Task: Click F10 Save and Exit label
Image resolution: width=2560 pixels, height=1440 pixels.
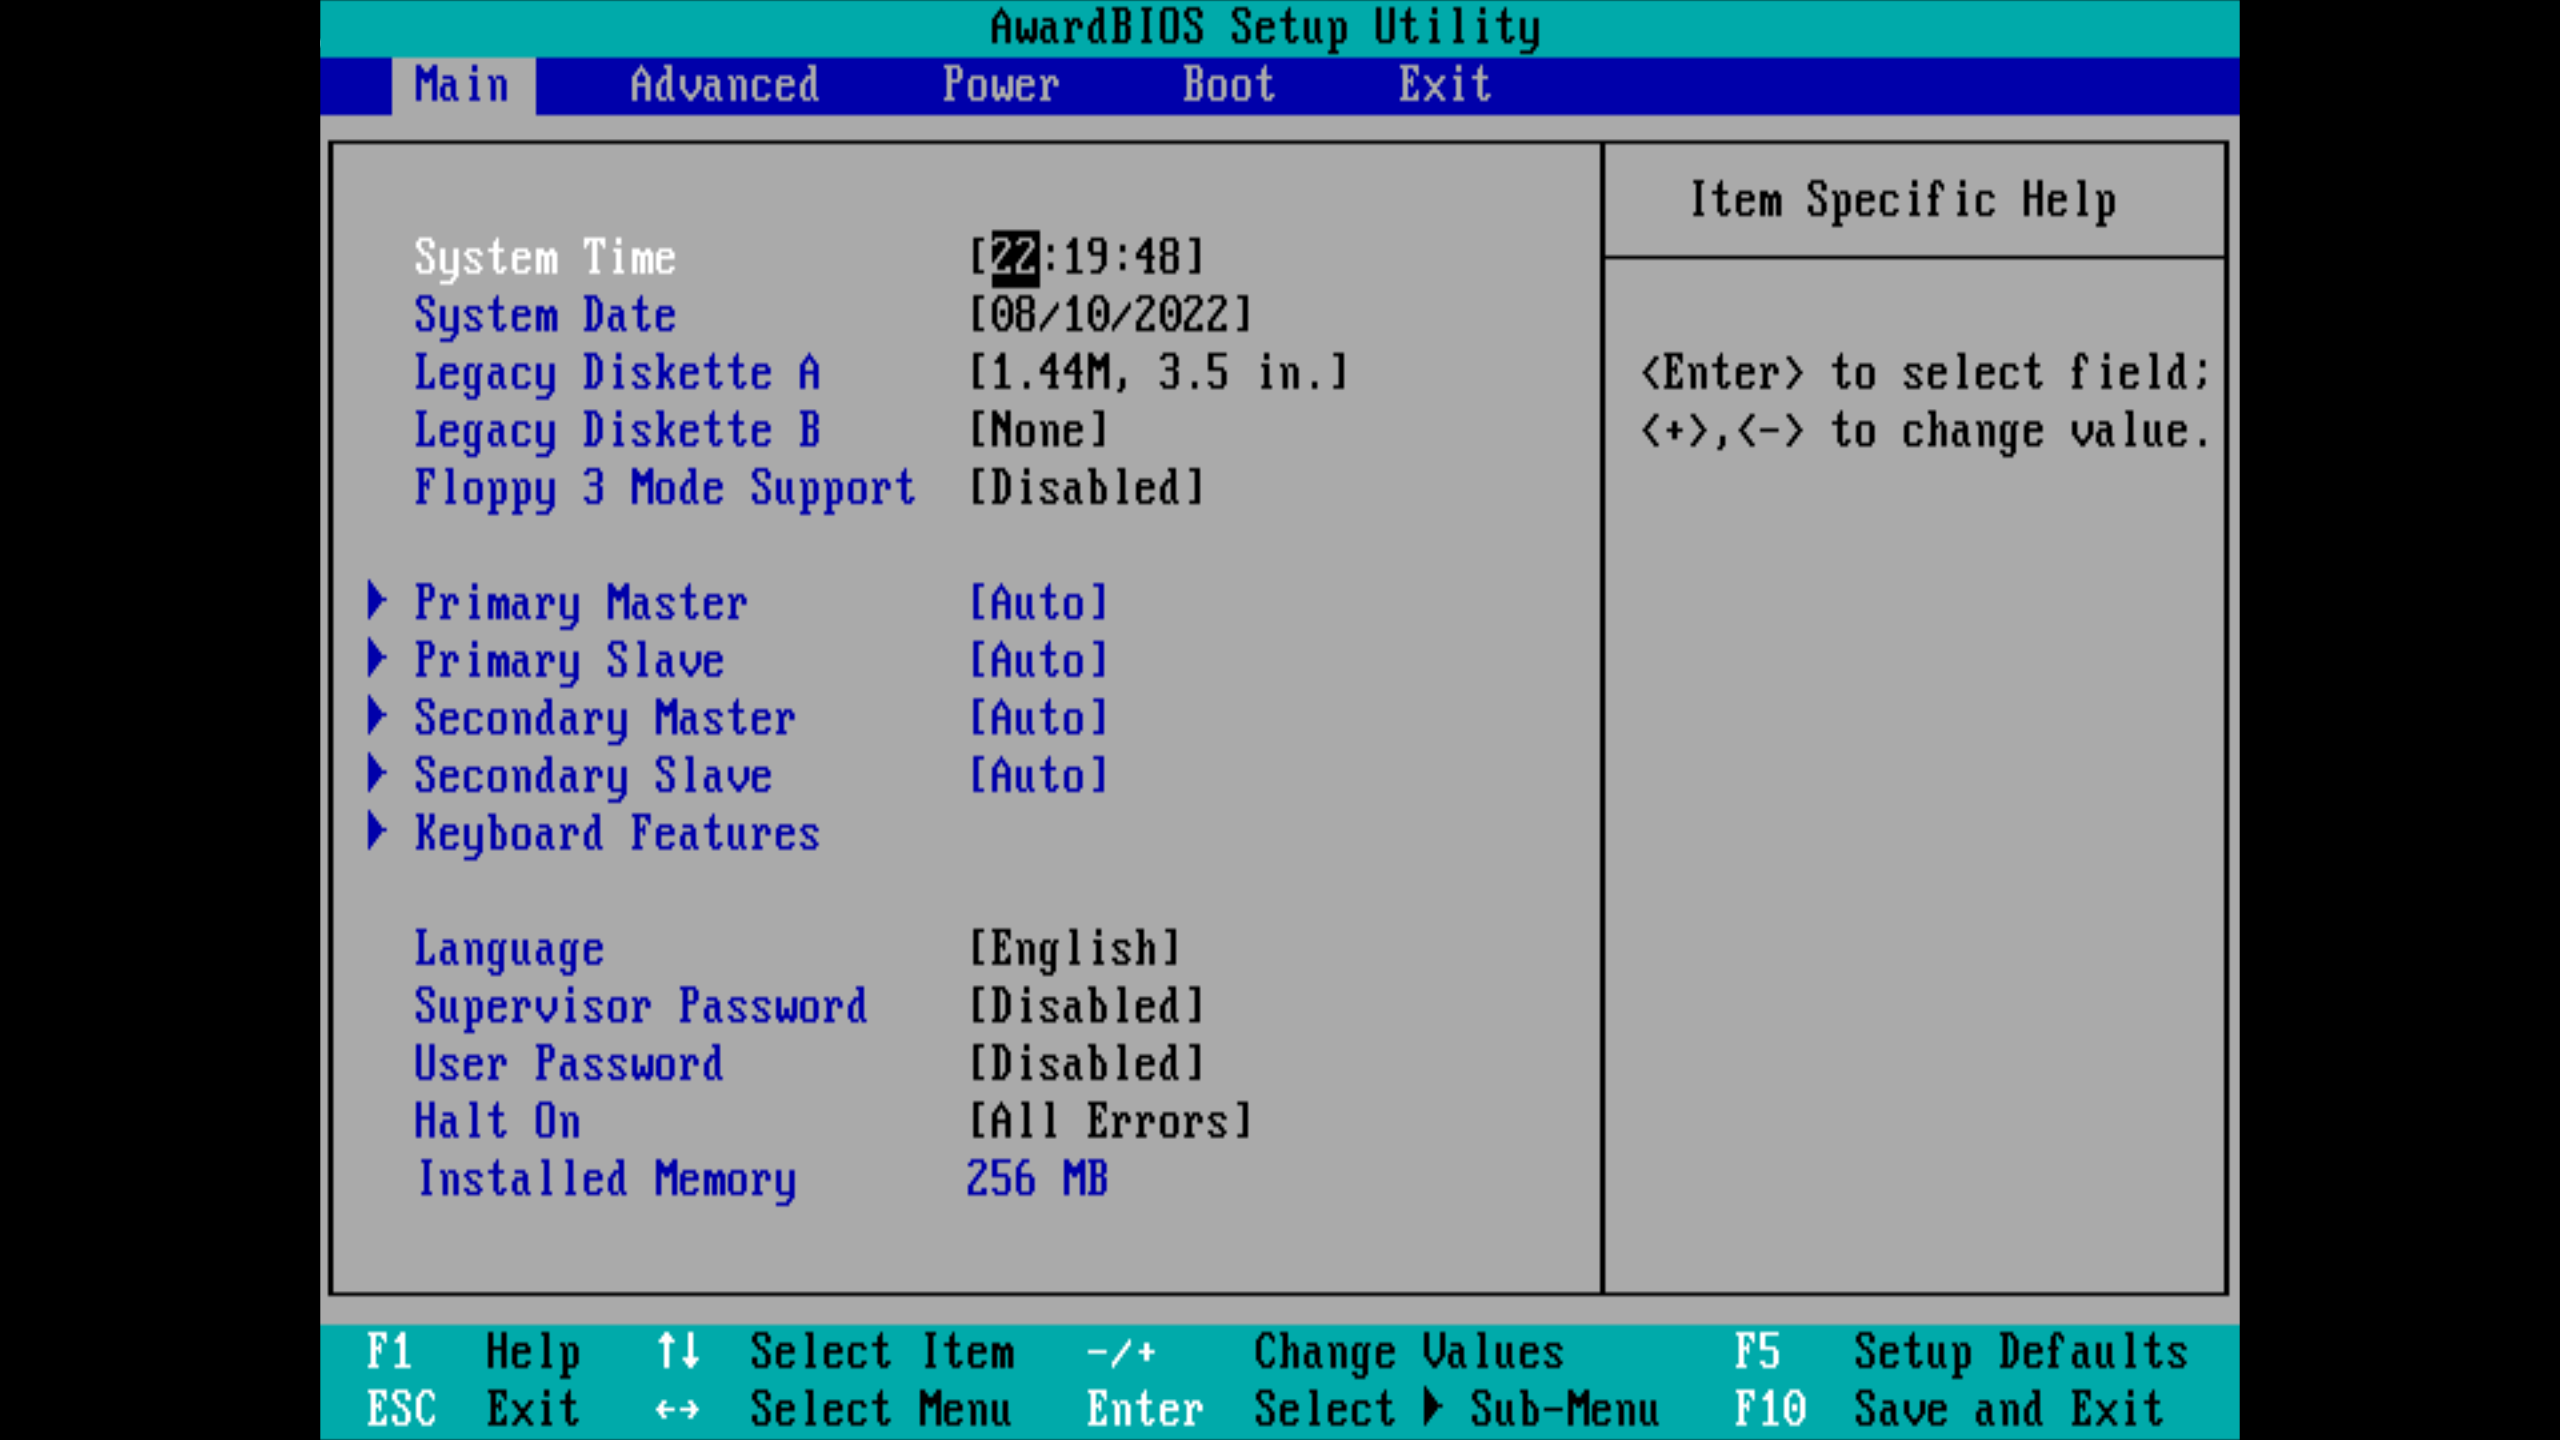Action: click(2008, 1409)
